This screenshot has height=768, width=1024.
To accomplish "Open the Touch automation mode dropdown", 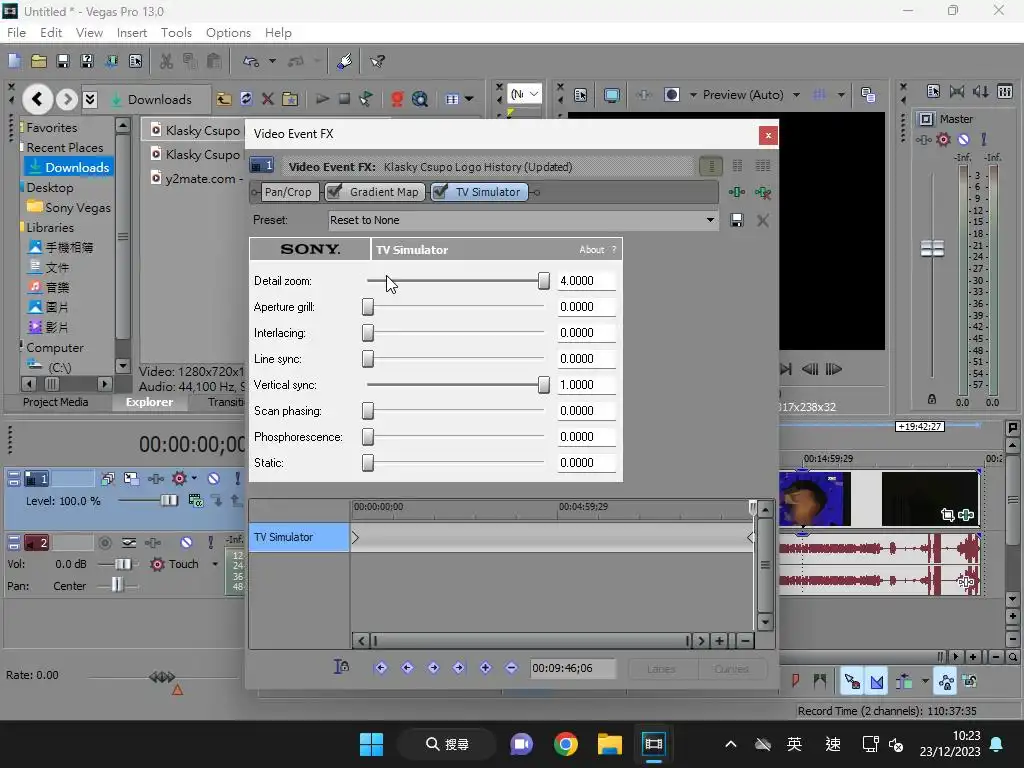I will (215, 564).
